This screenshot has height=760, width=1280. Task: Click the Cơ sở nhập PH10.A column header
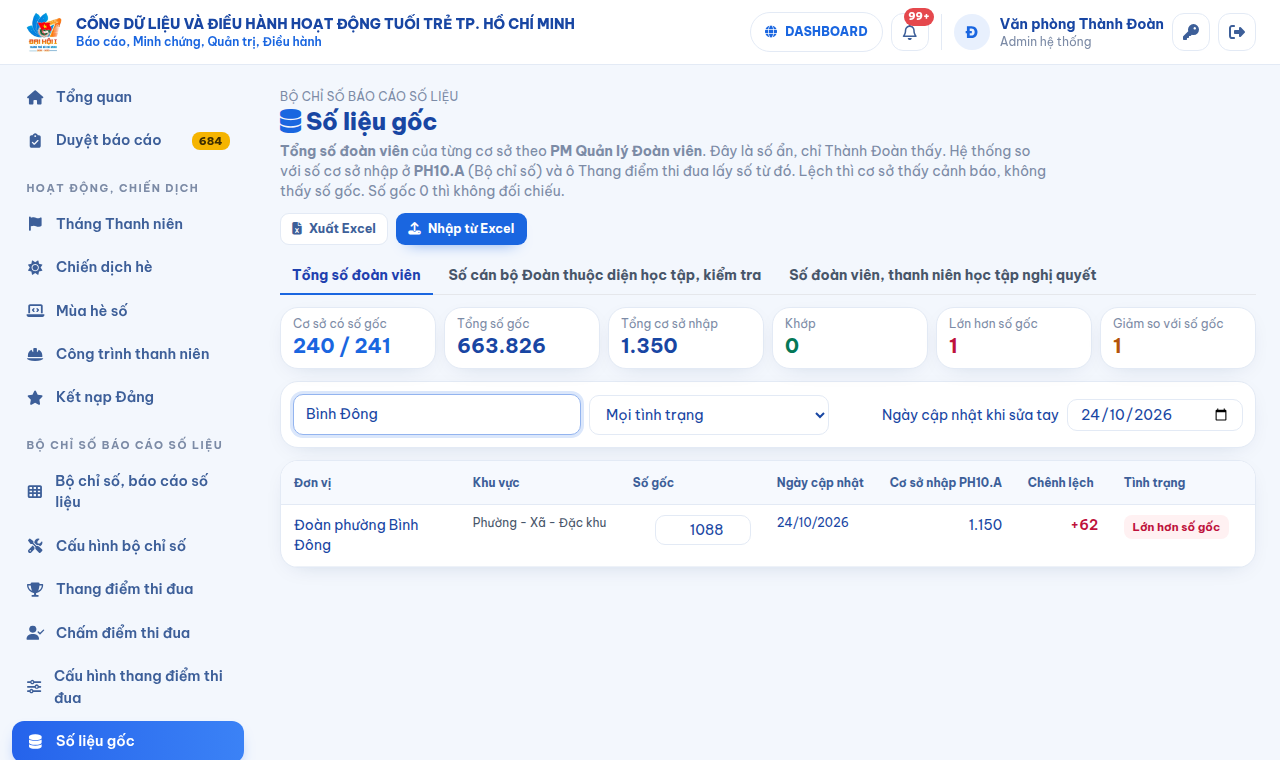coord(946,483)
